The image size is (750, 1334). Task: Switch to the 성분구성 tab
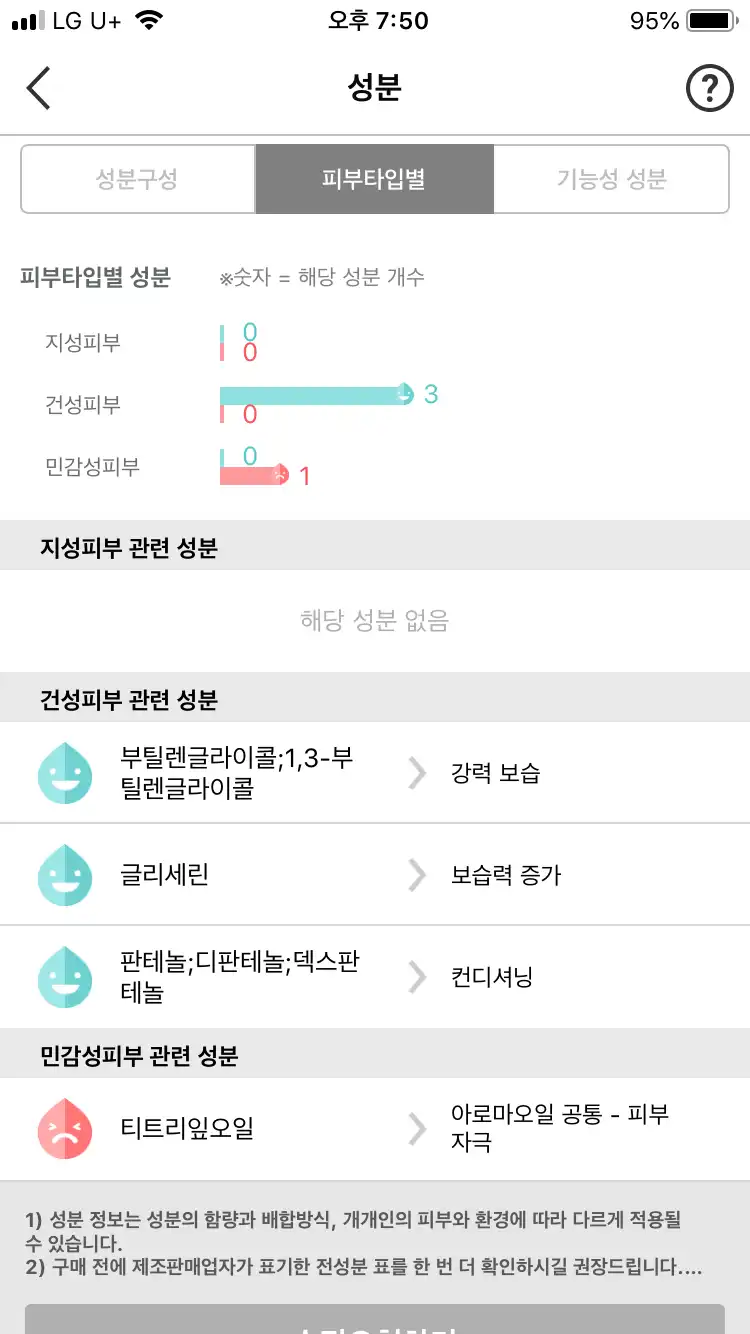137,179
